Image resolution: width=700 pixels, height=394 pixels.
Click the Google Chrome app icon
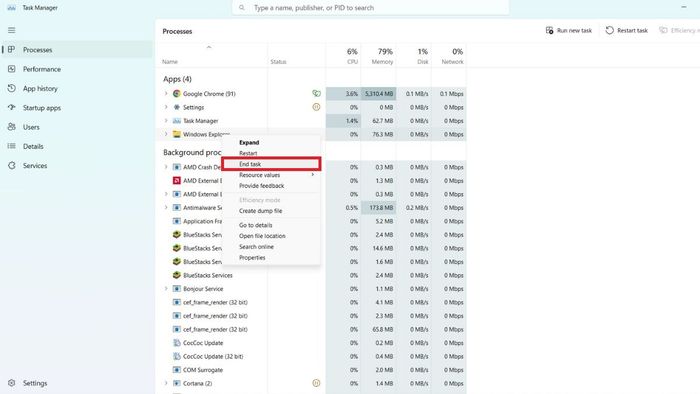click(x=177, y=94)
